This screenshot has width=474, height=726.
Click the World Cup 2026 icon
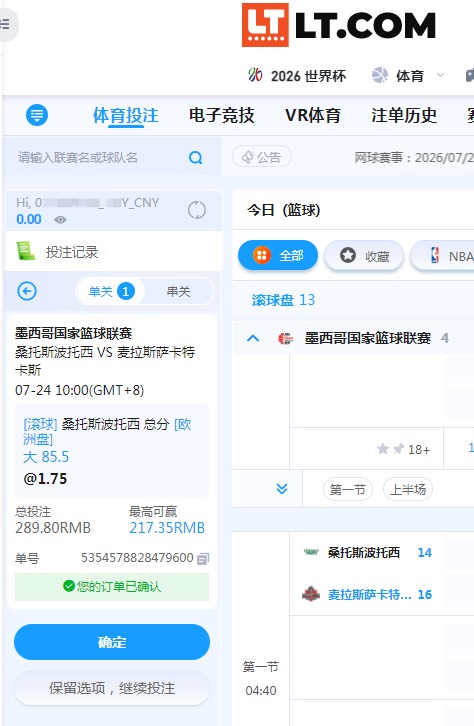point(255,75)
